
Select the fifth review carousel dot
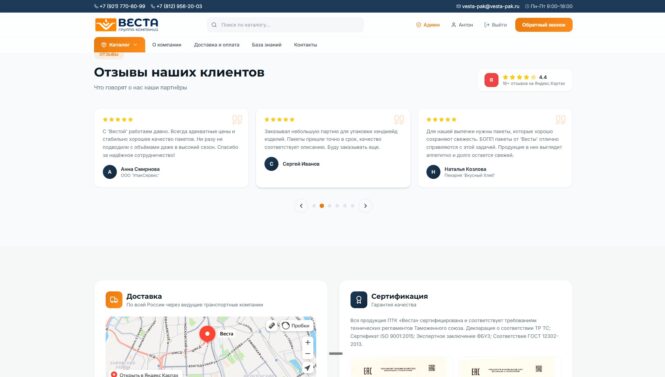(345, 206)
